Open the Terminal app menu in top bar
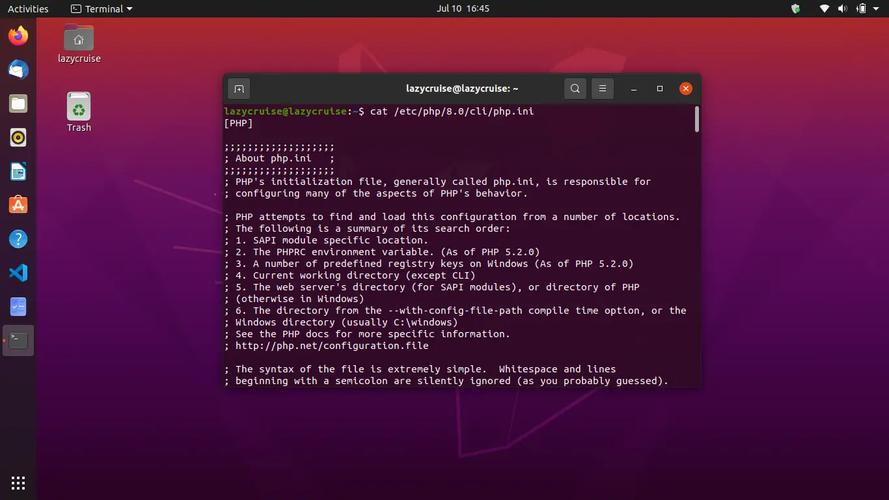889x500 pixels. [101, 9]
